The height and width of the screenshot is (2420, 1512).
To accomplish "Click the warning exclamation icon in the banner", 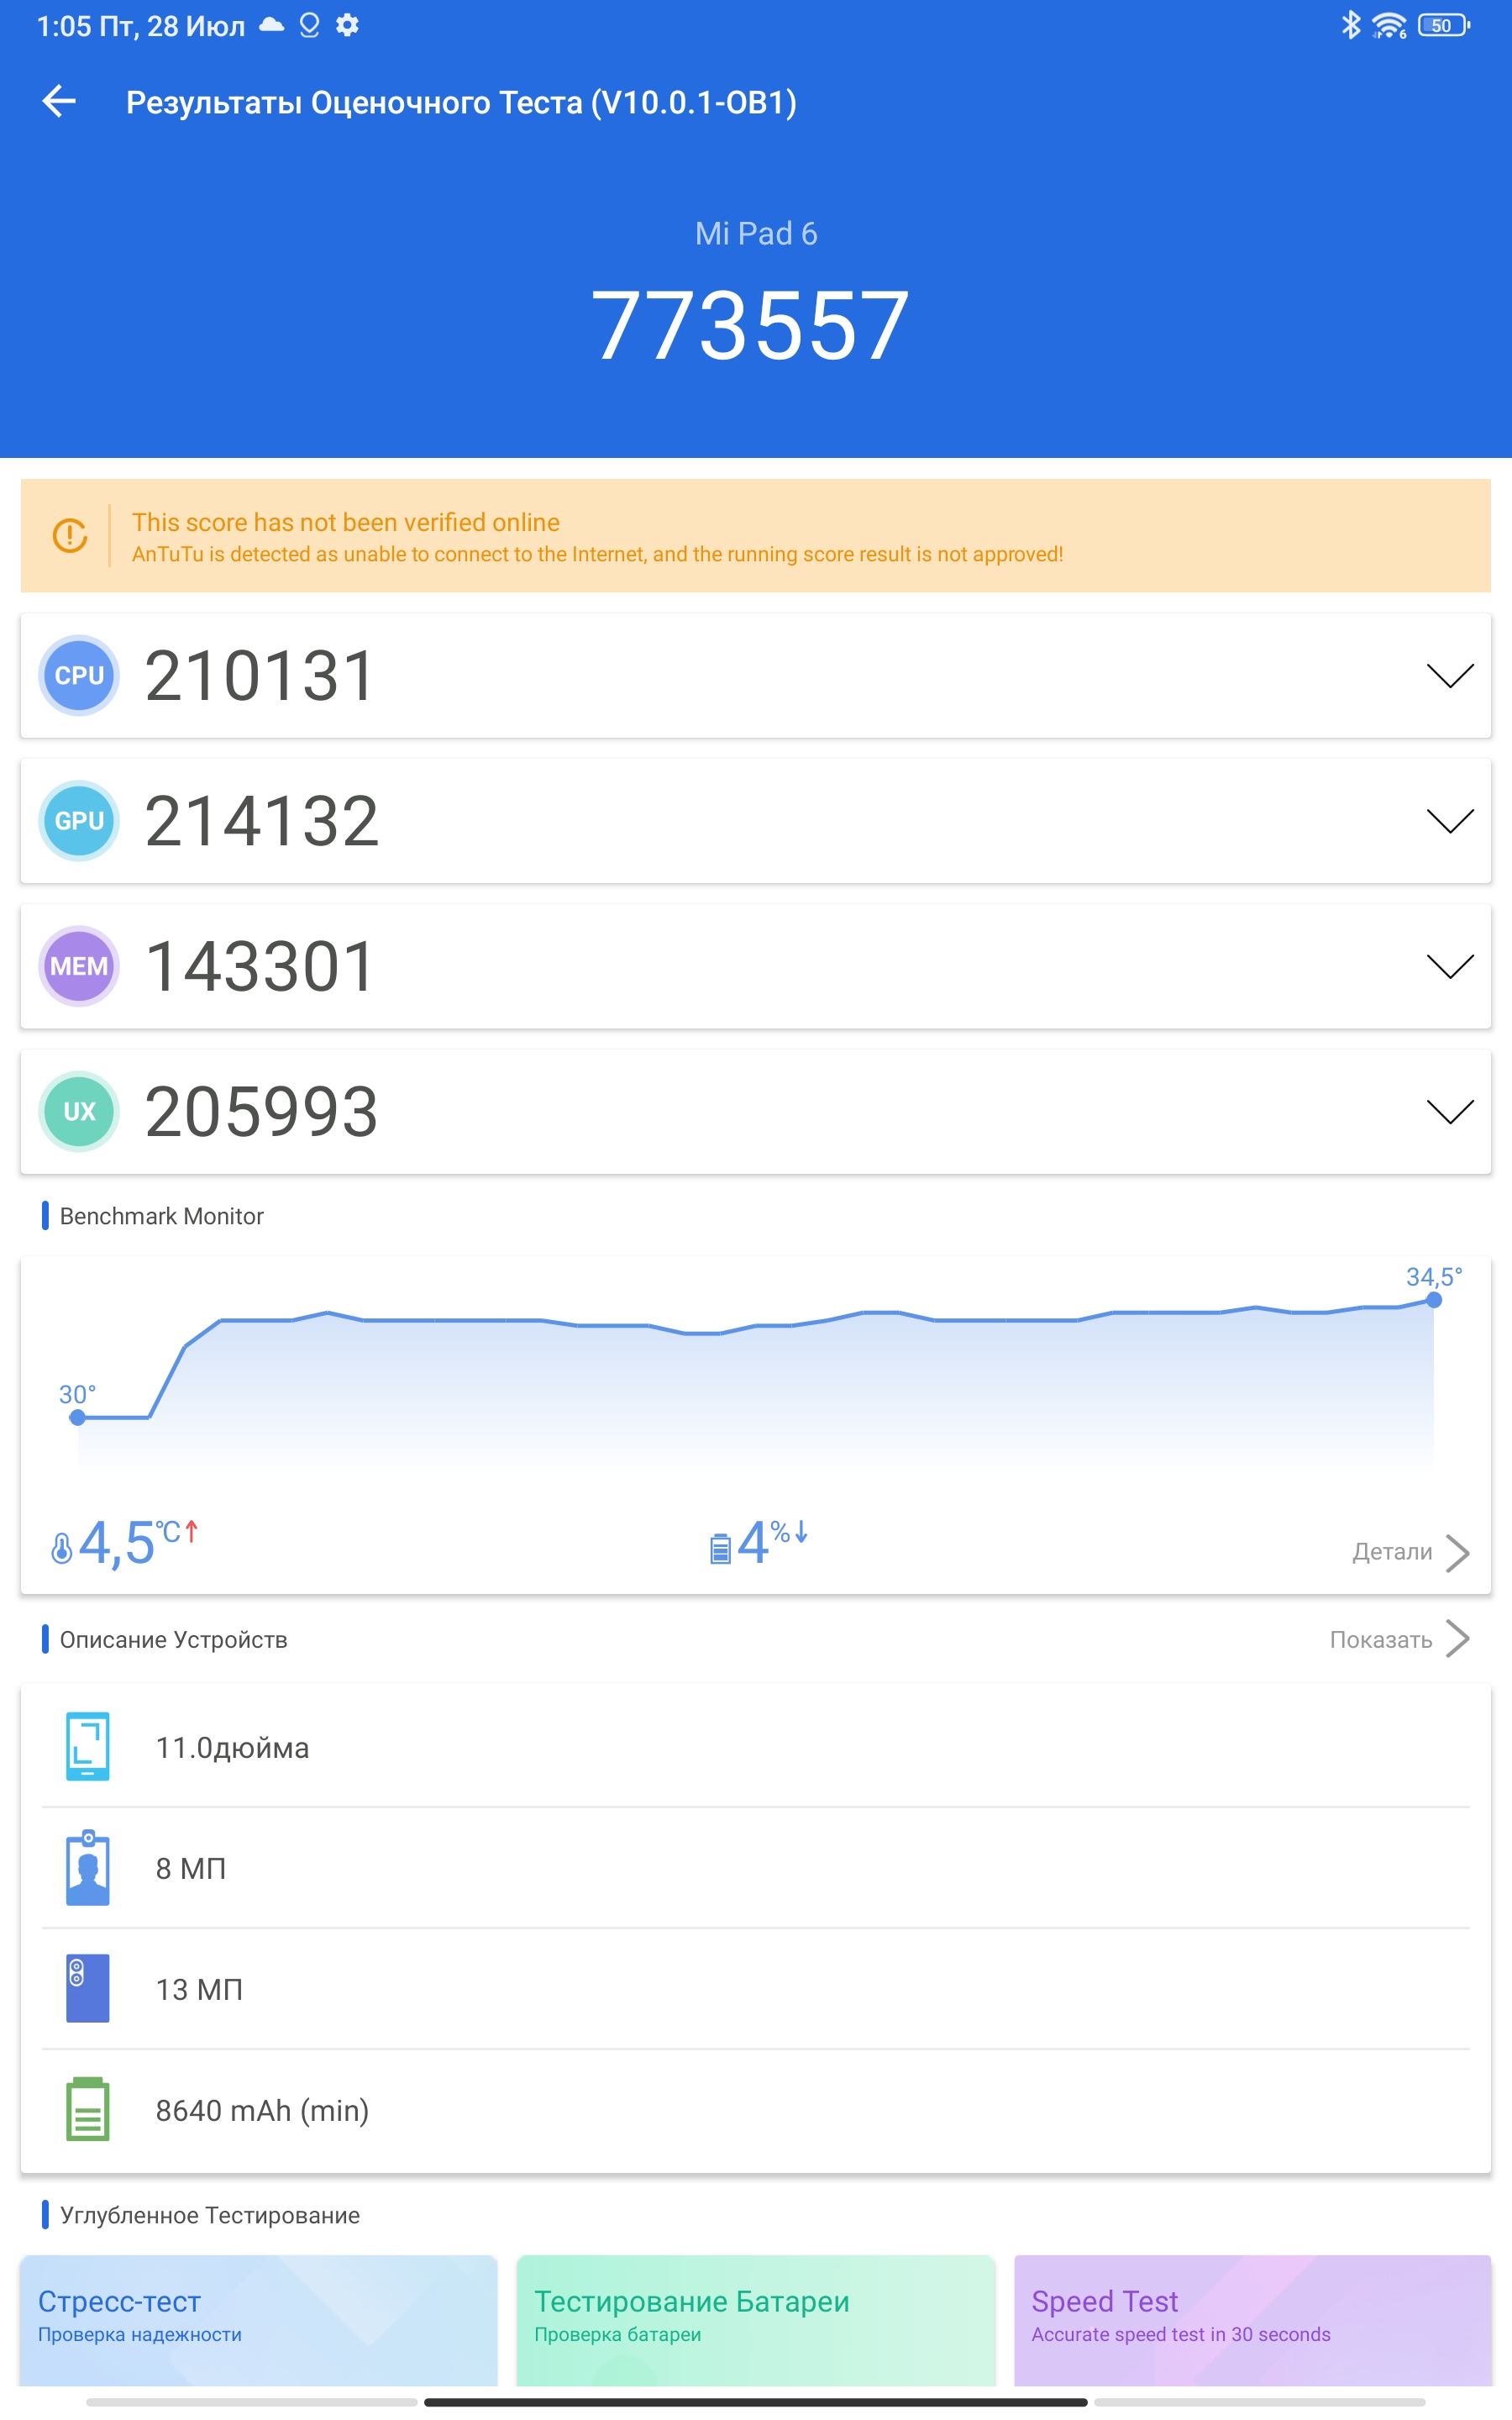I will click(70, 535).
